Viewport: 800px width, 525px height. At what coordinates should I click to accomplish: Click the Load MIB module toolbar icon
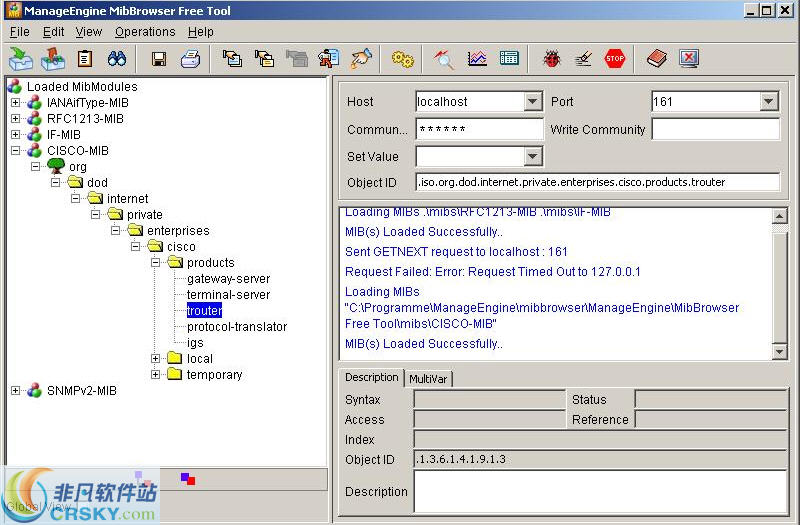(x=21, y=59)
